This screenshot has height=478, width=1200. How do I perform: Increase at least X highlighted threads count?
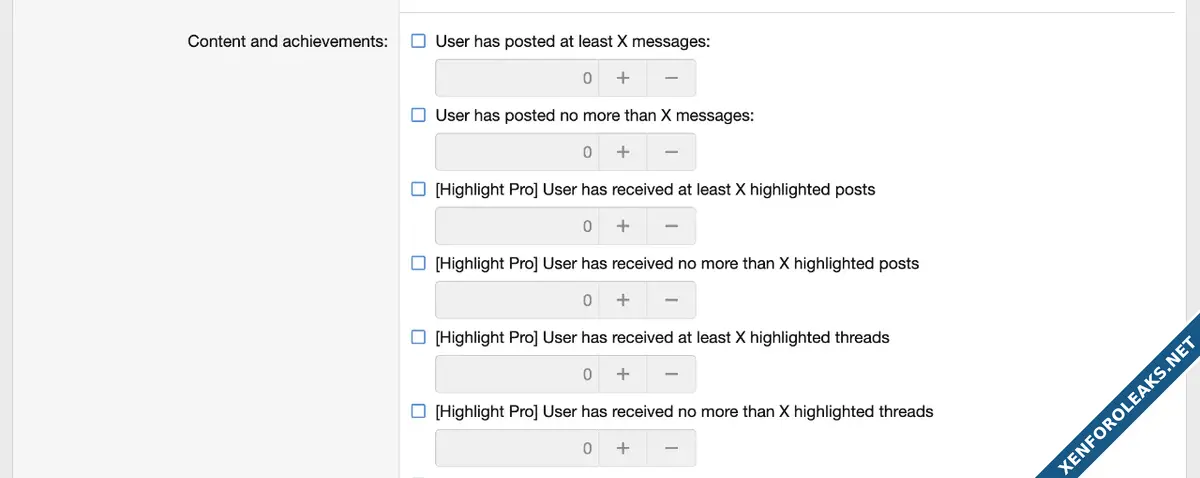pos(622,374)
